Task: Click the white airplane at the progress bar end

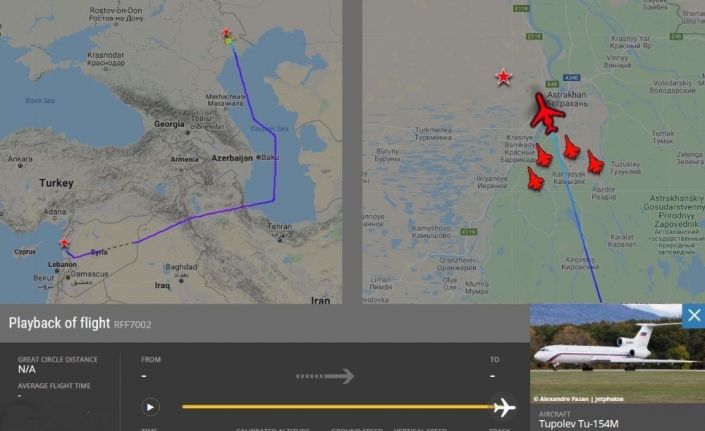Action: [x=504, y=407]
